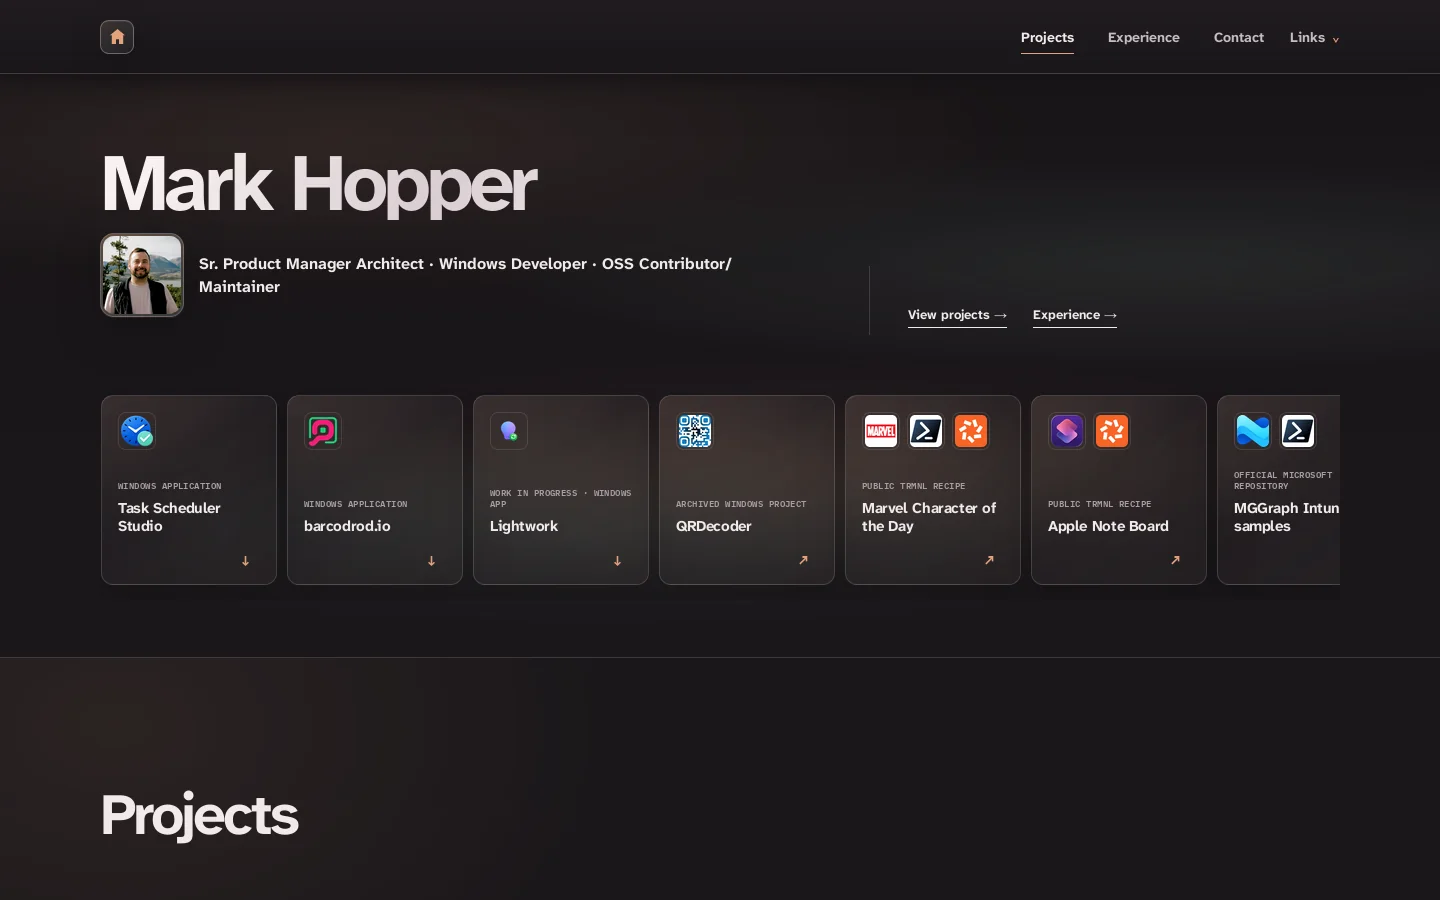Screen dimensions: 1440x900
Task: Open the MGGraph Intune samples title
Action: tap(1287, 517)
